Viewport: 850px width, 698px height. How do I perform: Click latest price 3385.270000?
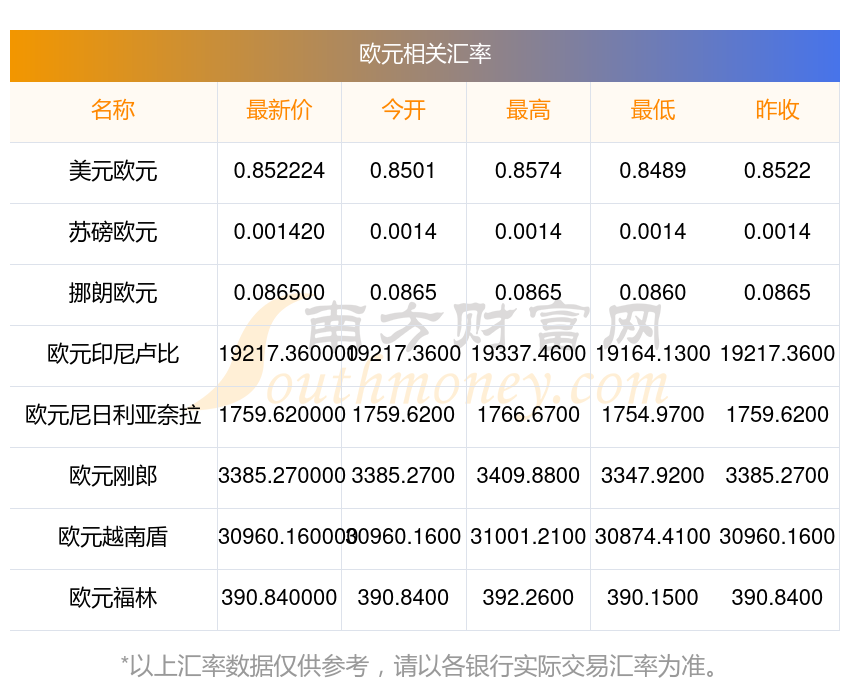282,476
